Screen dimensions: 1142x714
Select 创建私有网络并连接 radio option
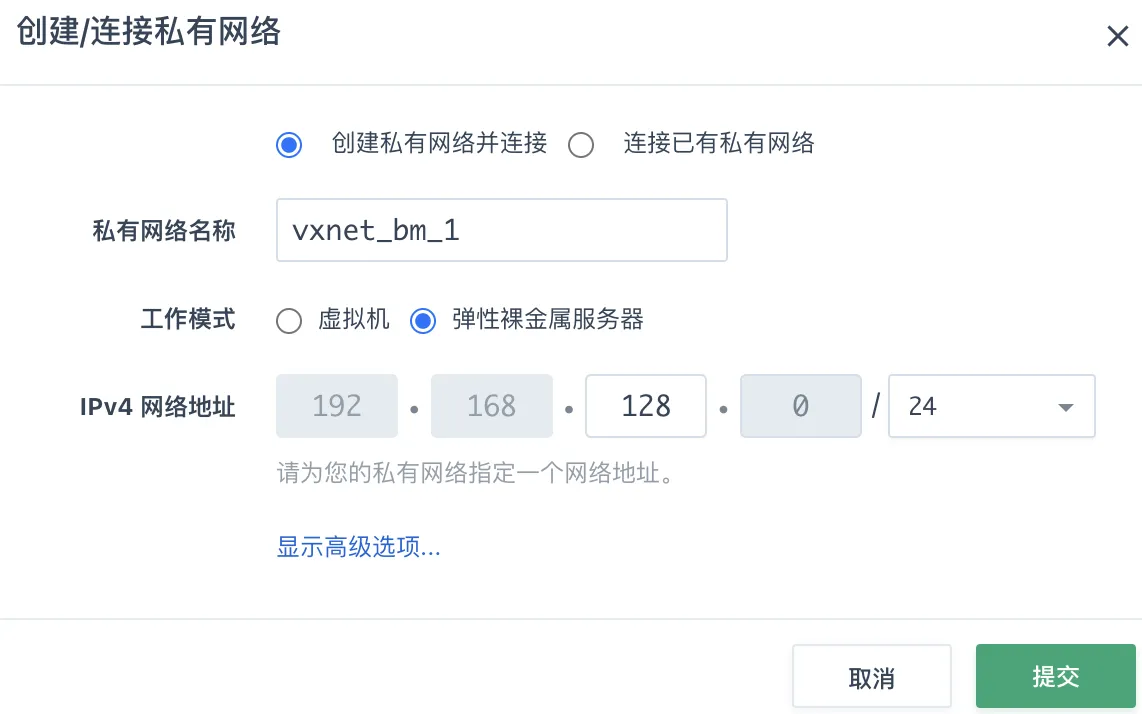coord(289,145)
